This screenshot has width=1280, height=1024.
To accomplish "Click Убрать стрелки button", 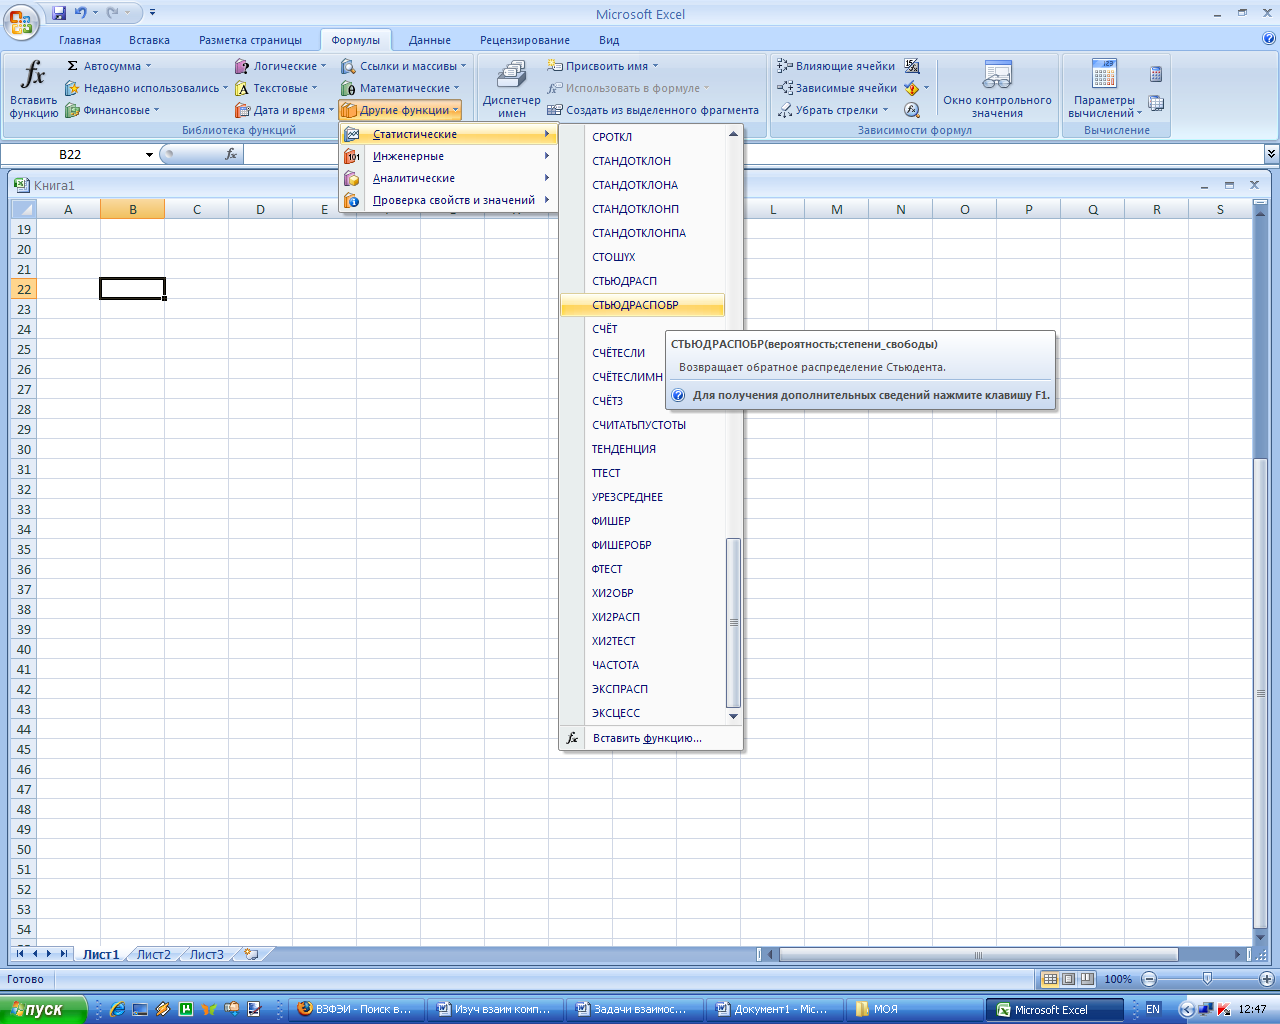I will [833, 110].
